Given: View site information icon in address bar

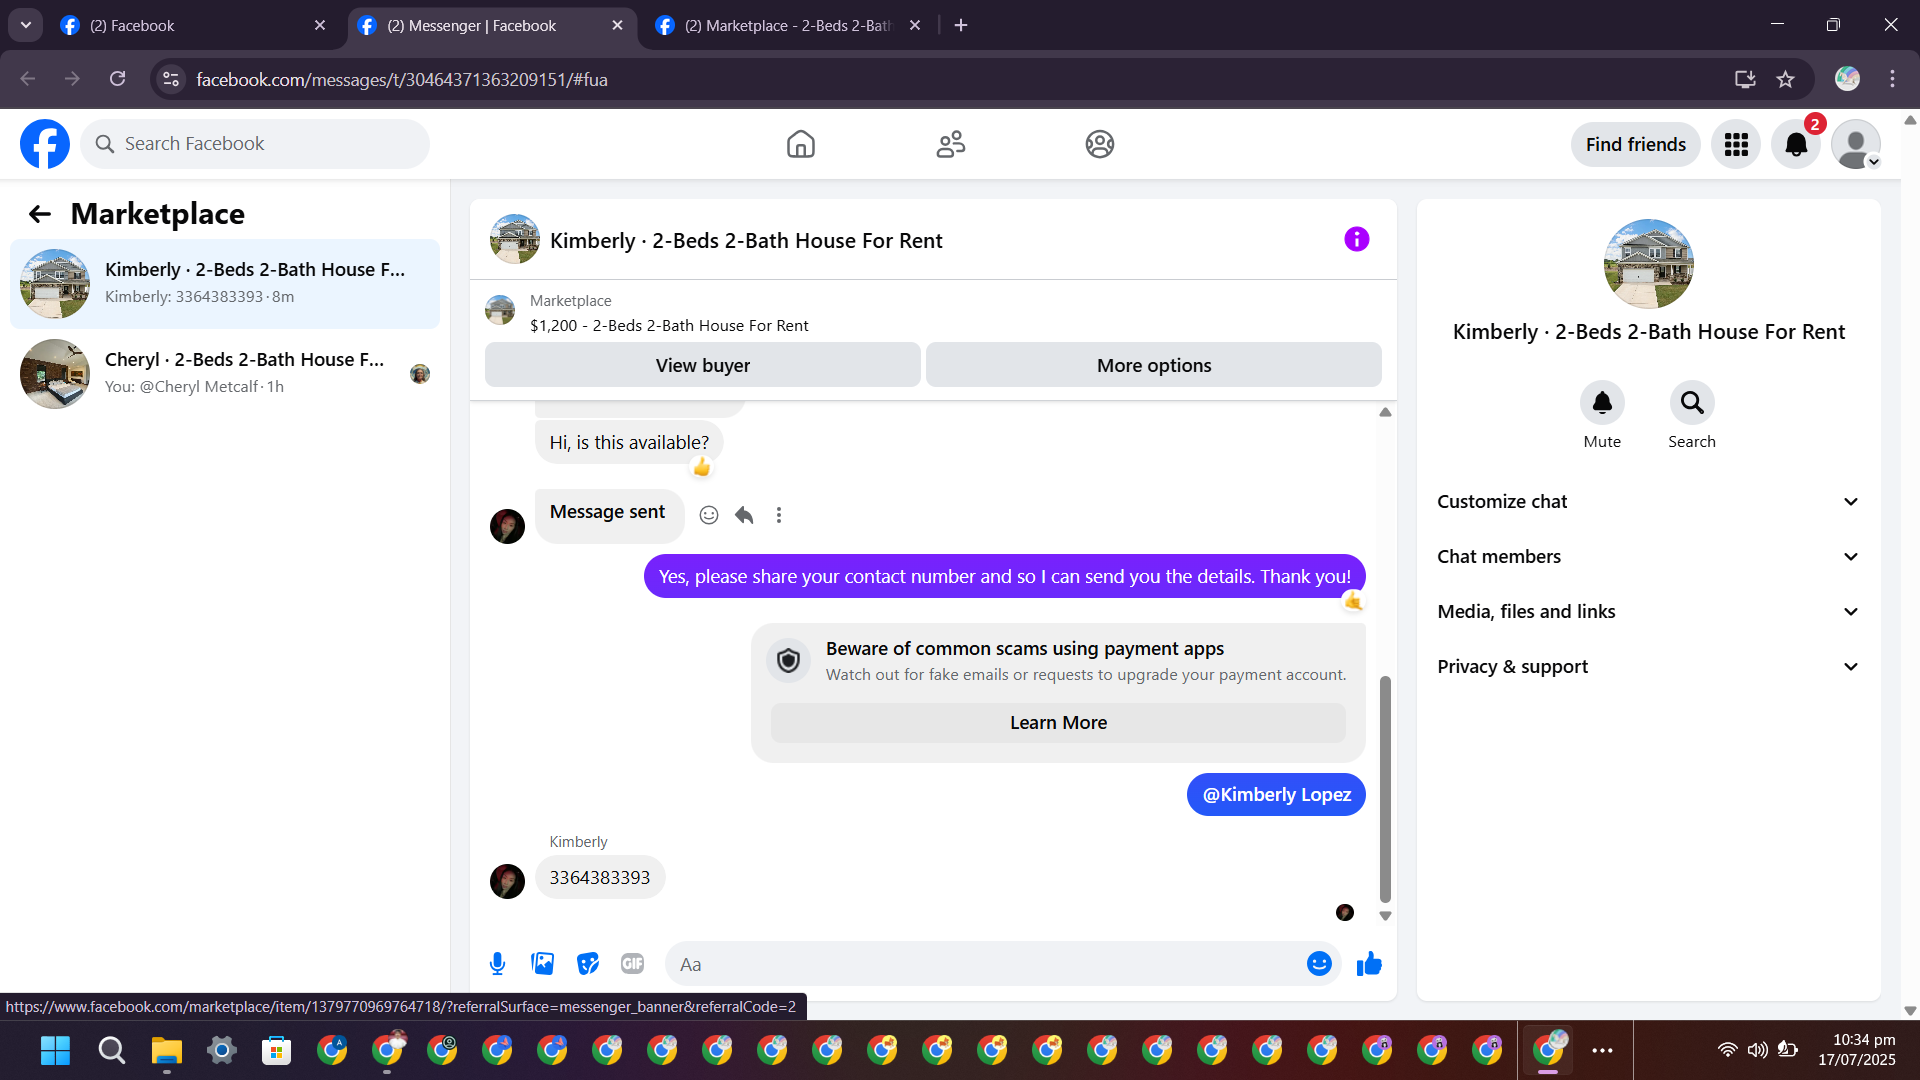Looking at the screenshot, I should 172,79.
